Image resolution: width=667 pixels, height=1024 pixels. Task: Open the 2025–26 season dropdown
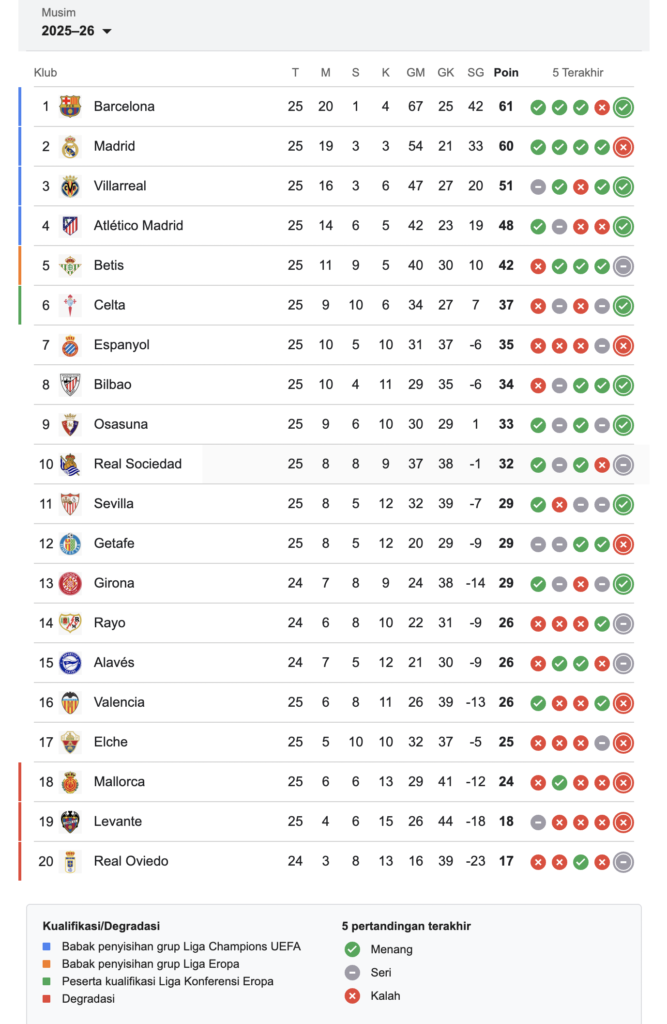(x=76, y=31)
